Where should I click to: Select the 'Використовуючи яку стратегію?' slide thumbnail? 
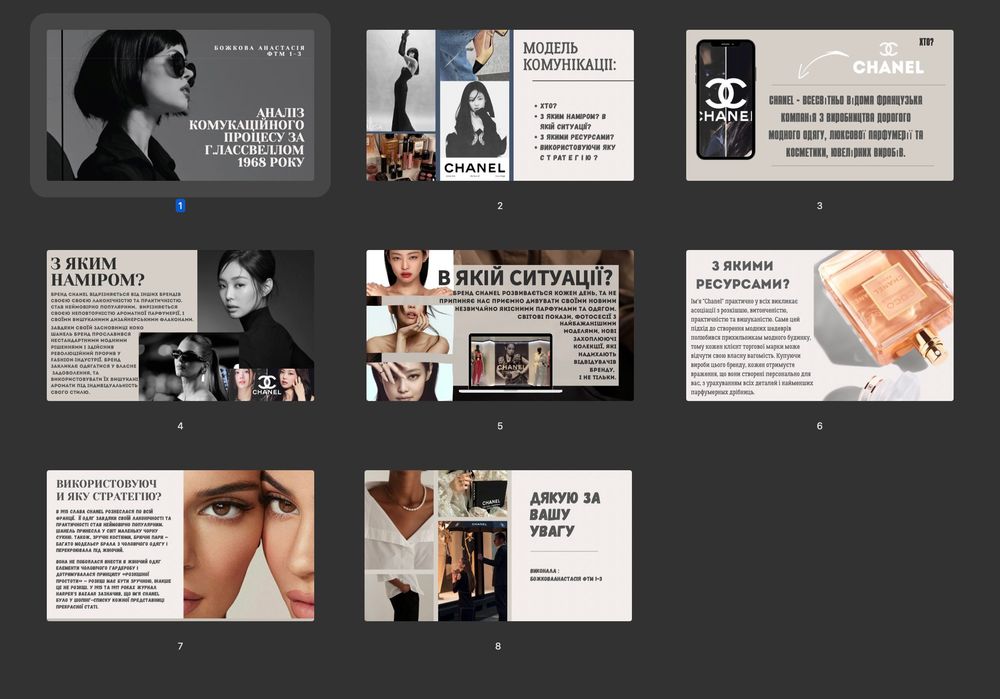click(x=180, y=545)
